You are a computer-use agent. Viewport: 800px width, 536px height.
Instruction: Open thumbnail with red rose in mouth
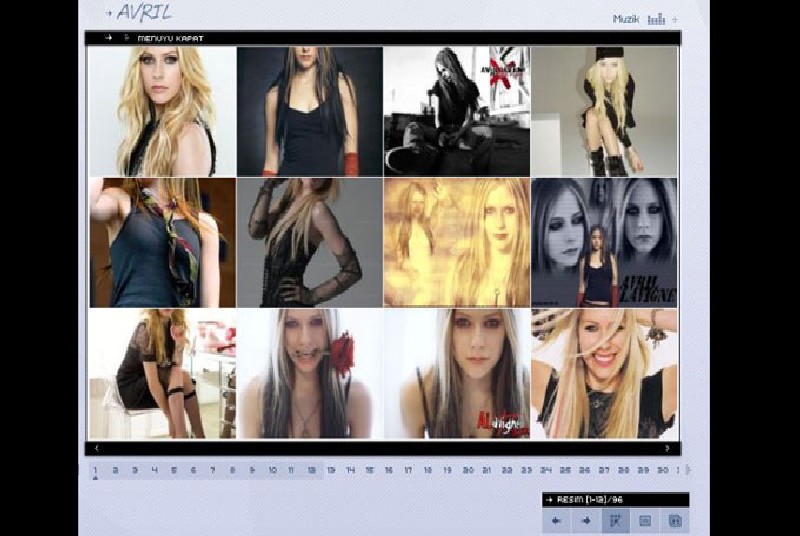(310, 373)
